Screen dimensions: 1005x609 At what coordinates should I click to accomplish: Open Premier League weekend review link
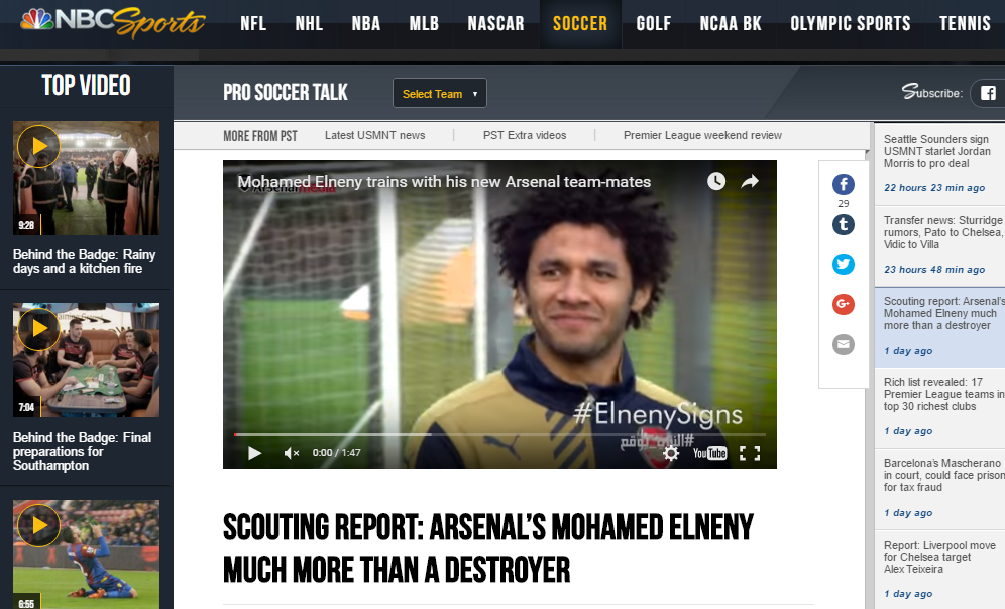tap(702, 135)
